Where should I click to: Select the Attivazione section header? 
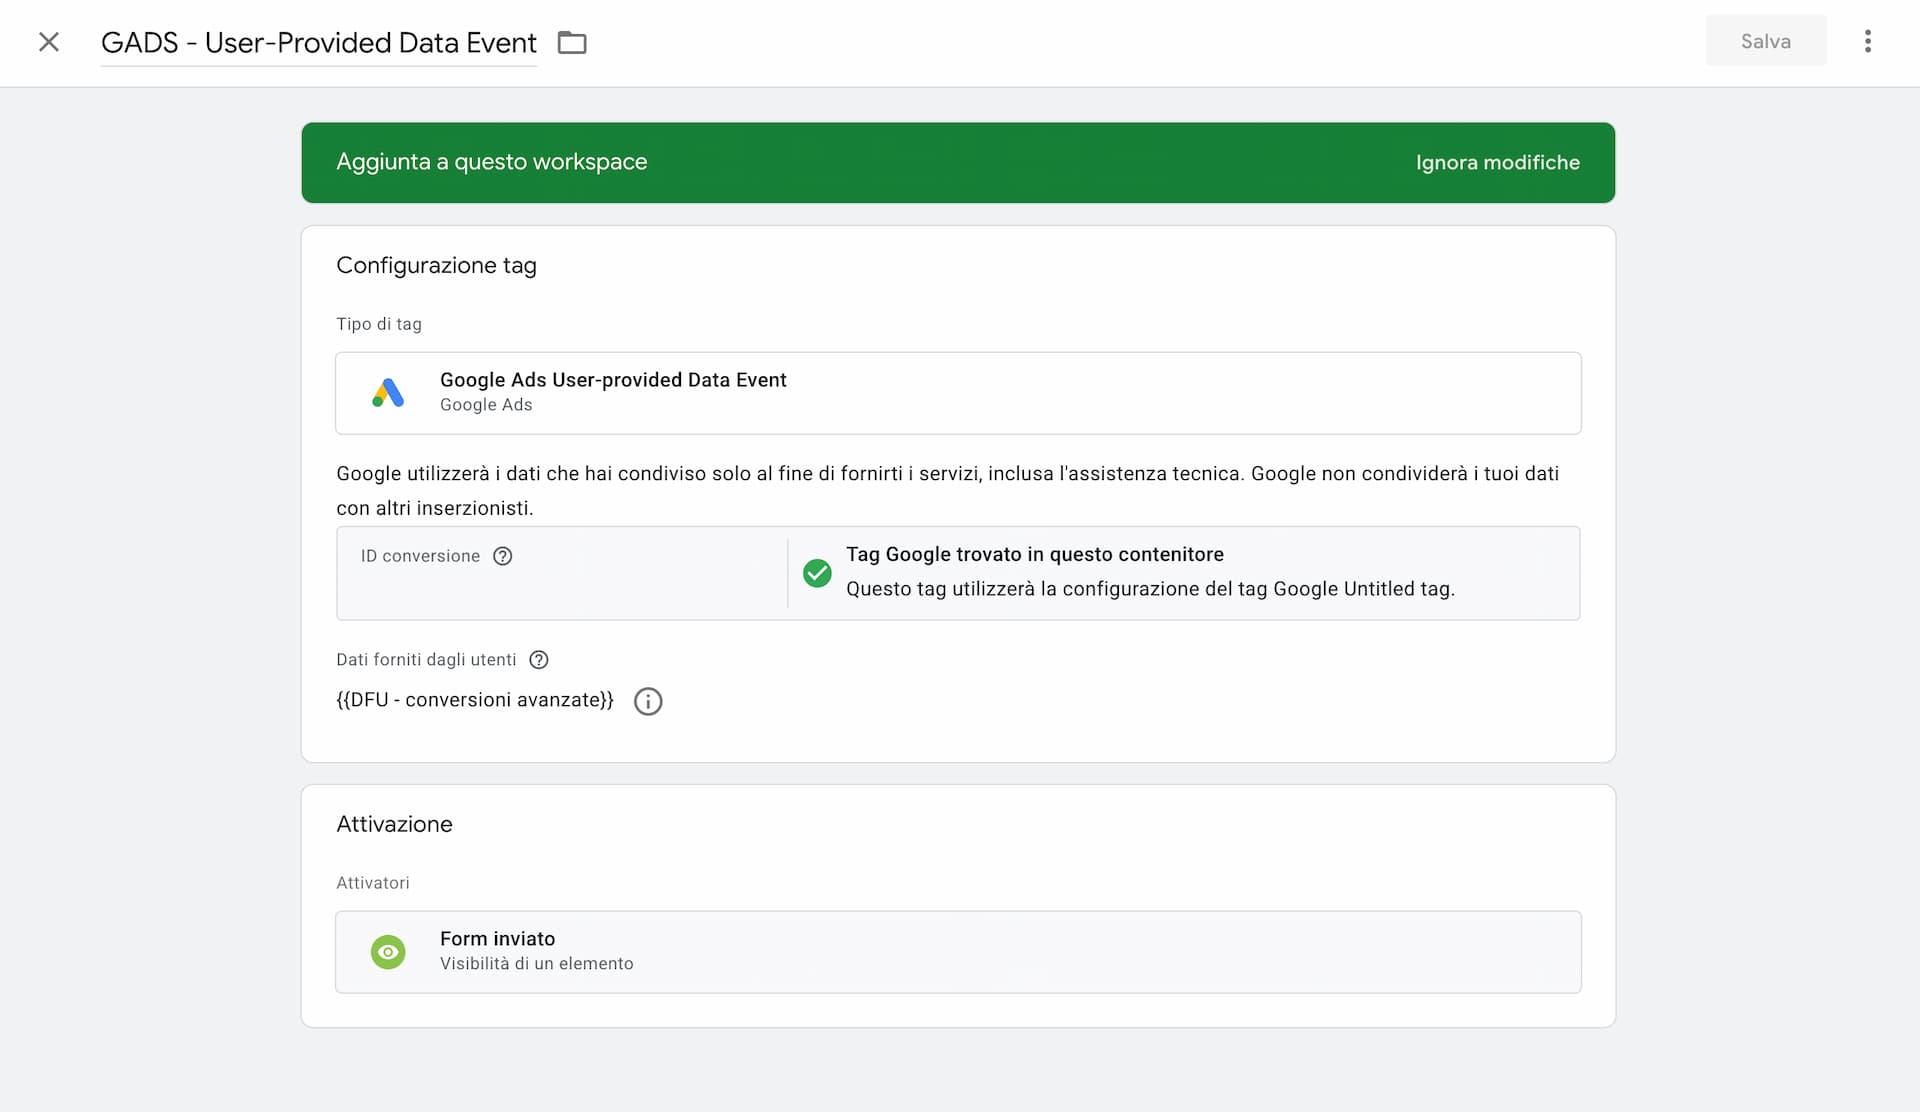pyautogui.click(x=394, y=824)
